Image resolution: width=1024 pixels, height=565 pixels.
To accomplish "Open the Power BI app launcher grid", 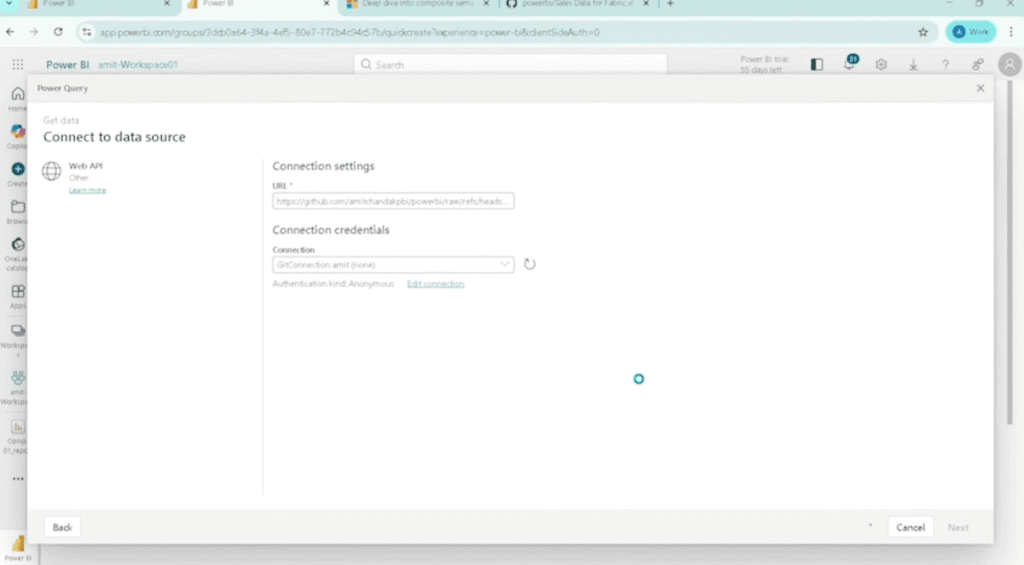I will [x=18, y=64].
